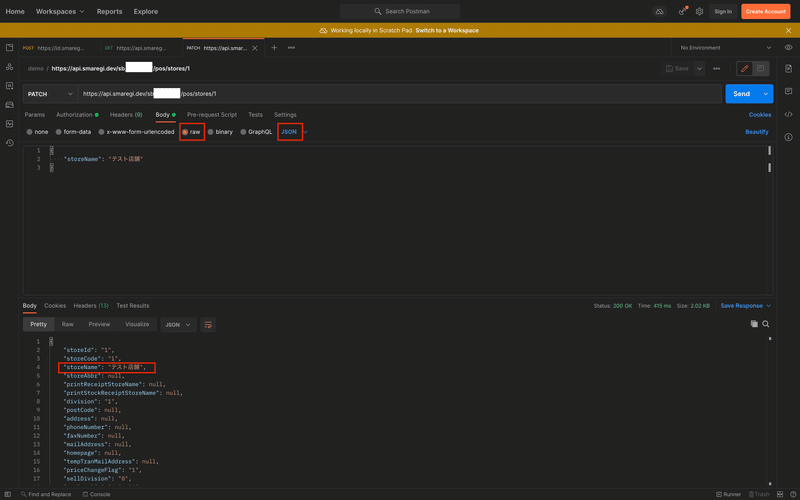Toggle sidebar icon in the status bar
The height and width of the screenshot is (500, 800).
[x=8, y=494]
